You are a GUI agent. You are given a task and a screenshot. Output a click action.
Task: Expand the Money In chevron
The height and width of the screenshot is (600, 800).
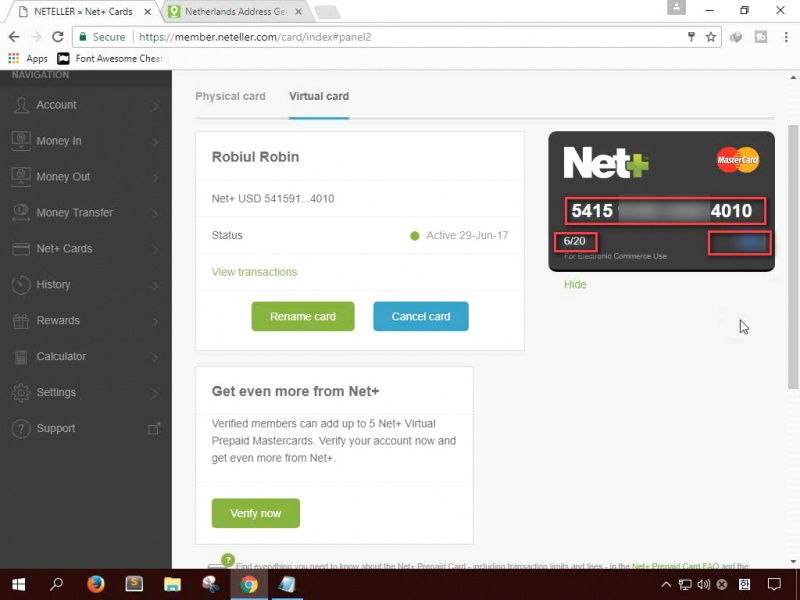tap(155, 141)
